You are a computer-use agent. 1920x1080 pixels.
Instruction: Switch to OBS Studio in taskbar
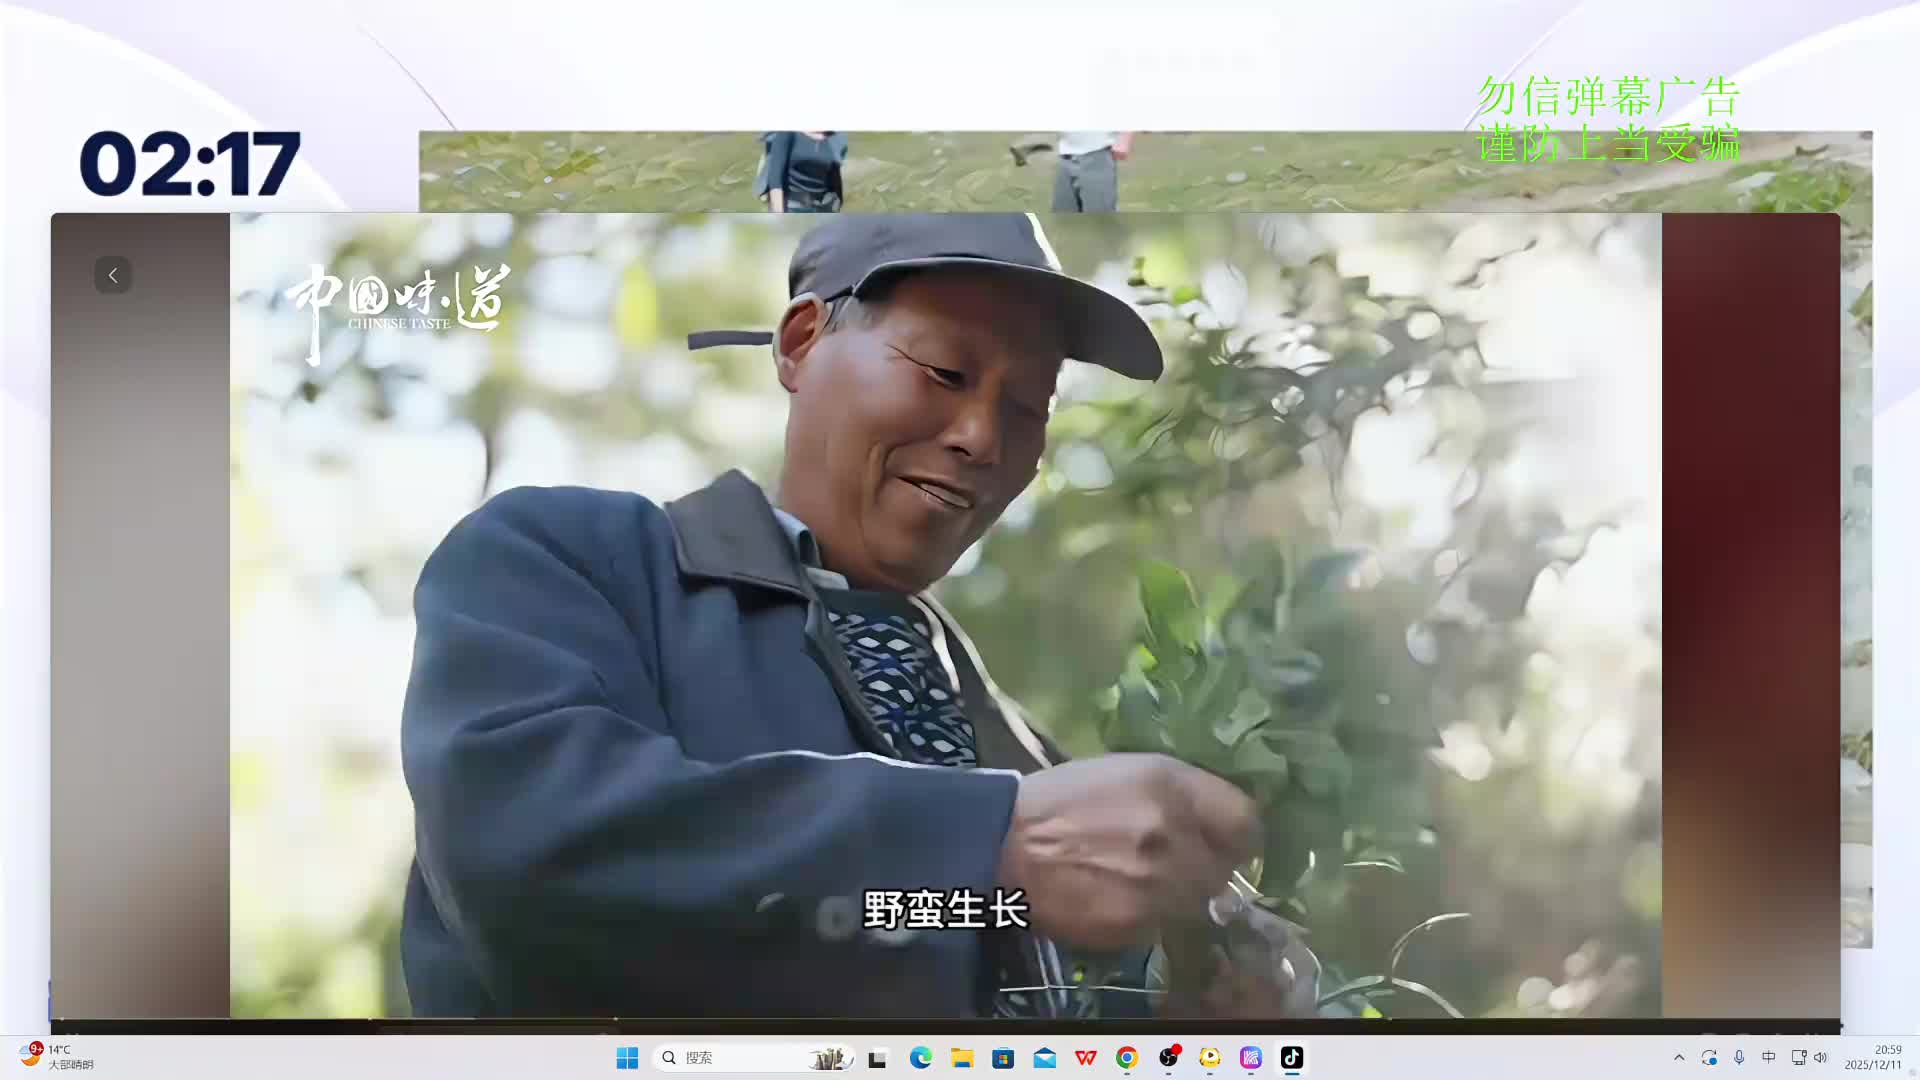pyautogui.click(x=1168, y=1057)
